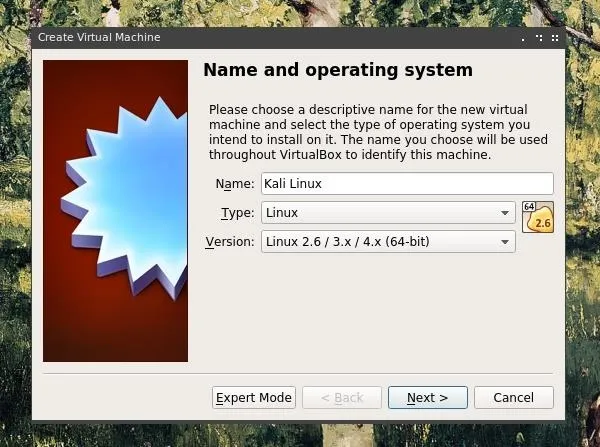Click the maximize icon in the title bar
Screen dimensions: 600x447
tap(539, 38)
